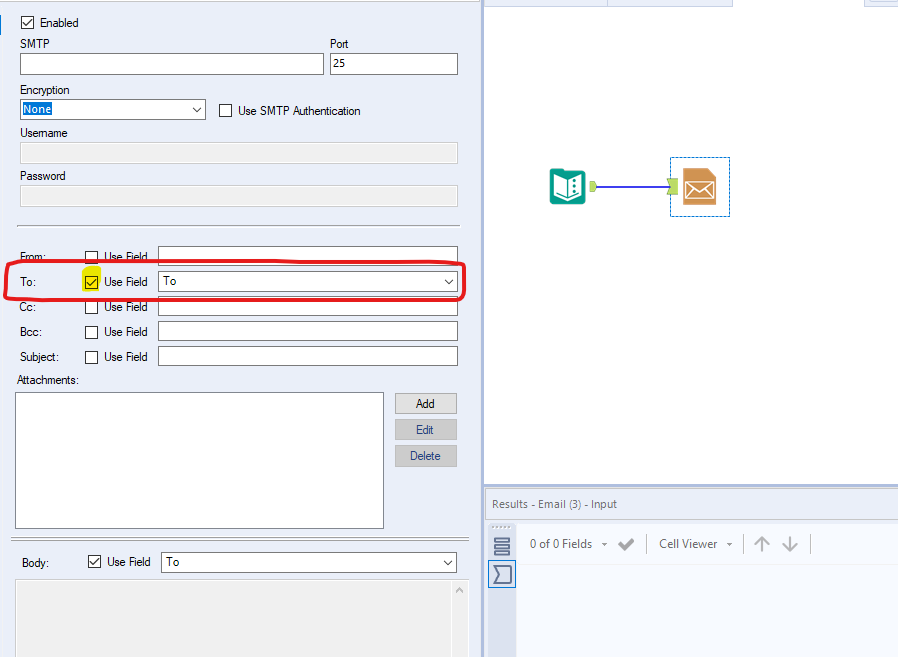Go to previous record with the up arrow
This screenshot has height=657, width=898.
pos(762,543)
